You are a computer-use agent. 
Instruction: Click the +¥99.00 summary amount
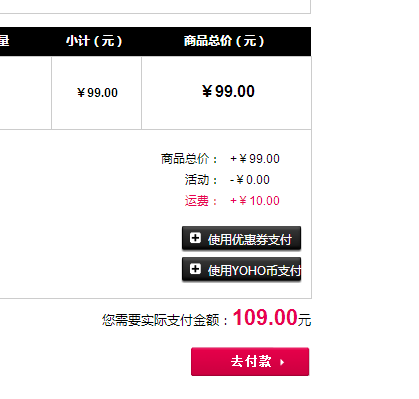tap(255, 159)
